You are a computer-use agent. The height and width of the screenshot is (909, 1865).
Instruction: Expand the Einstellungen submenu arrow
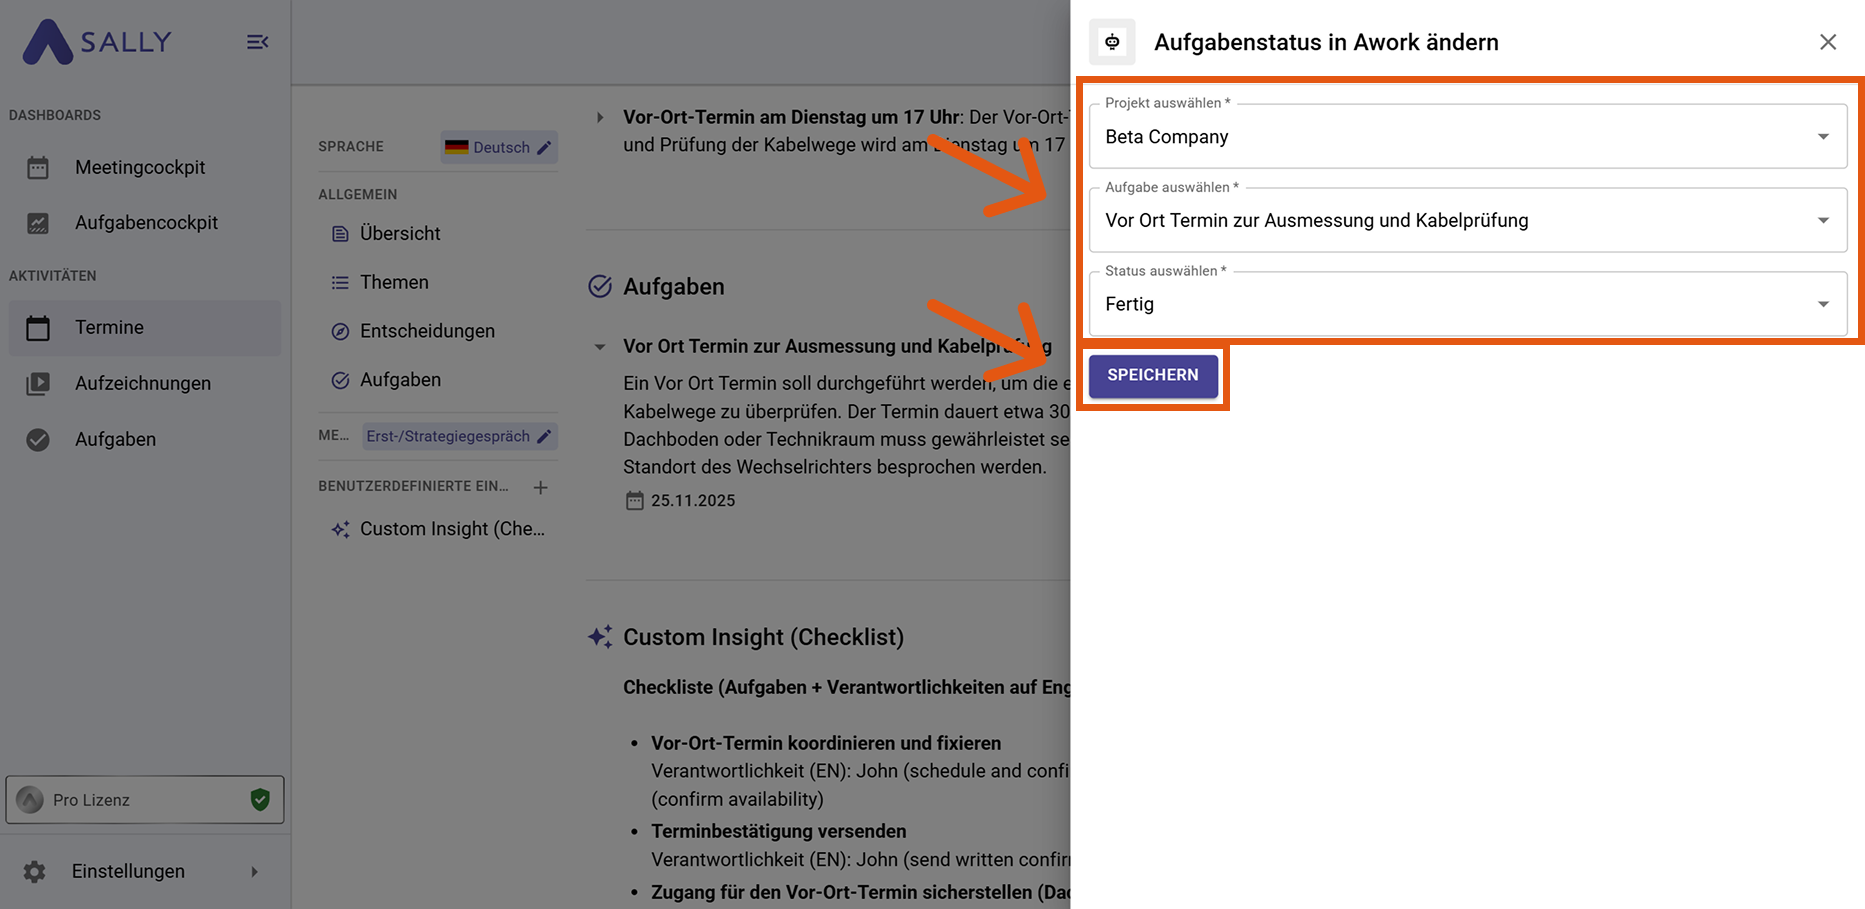pyautogui.click(x=254, y=872)
